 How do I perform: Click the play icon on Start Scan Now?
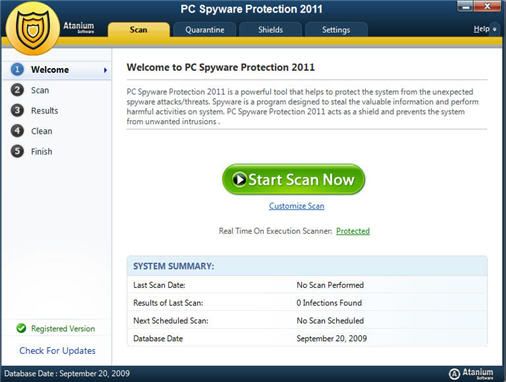(x=239, y=179)
